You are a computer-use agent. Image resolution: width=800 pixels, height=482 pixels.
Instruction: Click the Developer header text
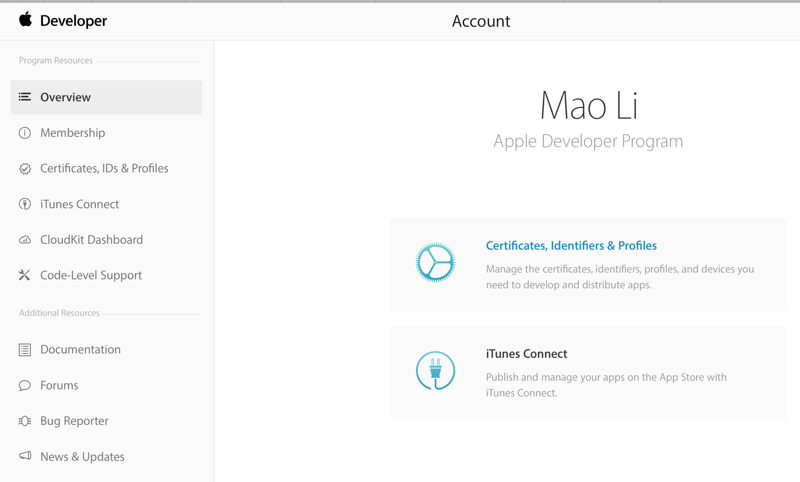(x=73, y=21)
